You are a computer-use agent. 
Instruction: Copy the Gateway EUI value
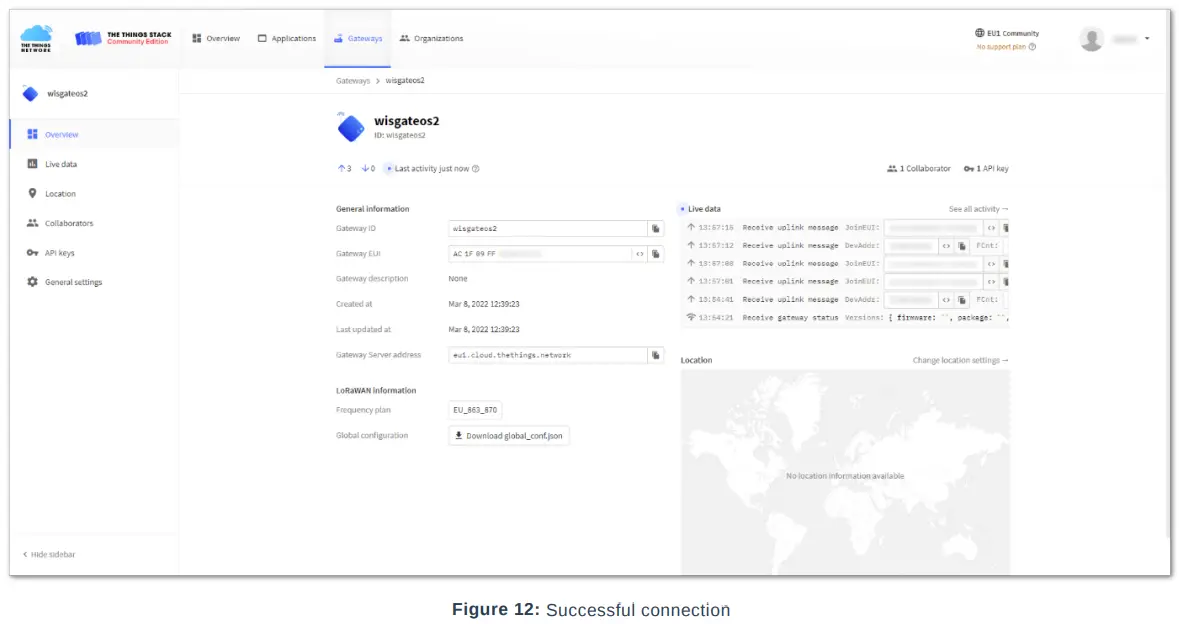point(656,254)
